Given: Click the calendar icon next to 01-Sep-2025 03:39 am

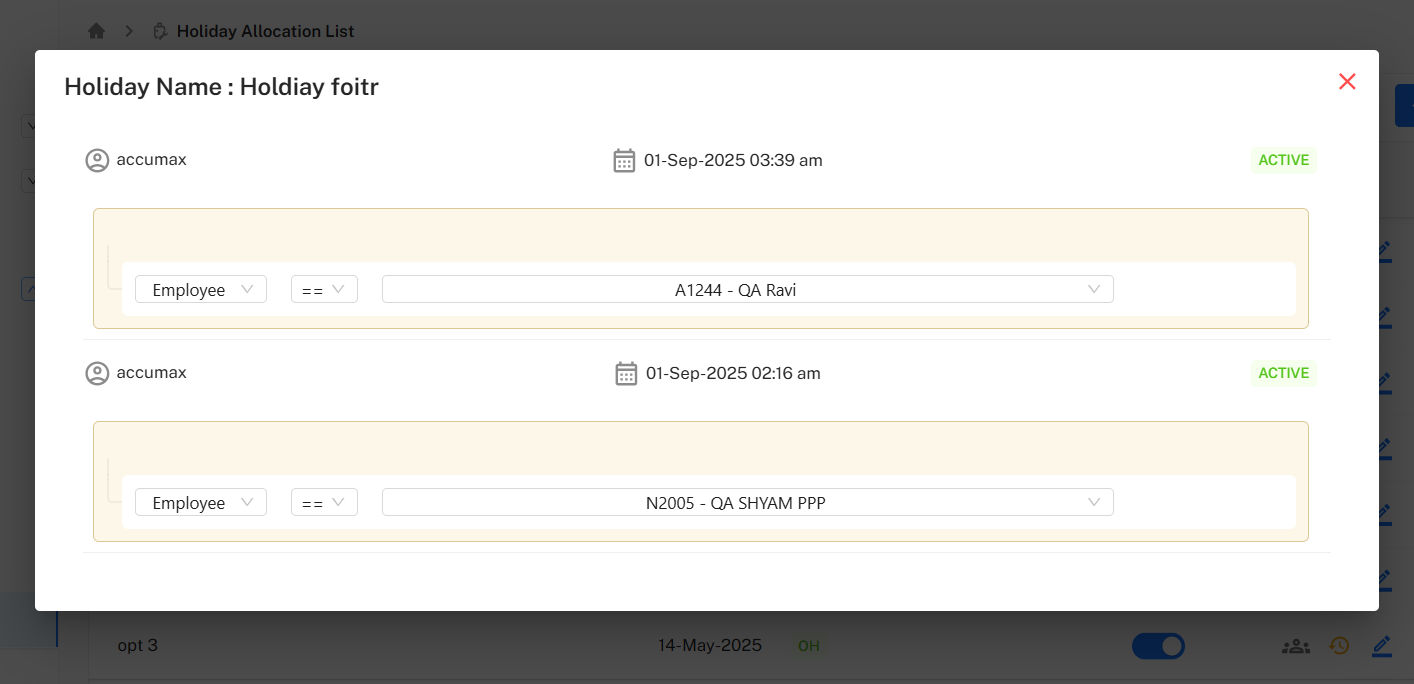Looking at the screenshot, I should click(626, 160).
